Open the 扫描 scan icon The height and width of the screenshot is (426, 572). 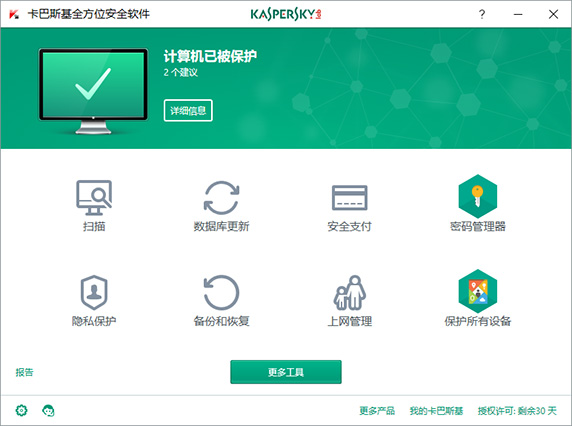[94, 198]
